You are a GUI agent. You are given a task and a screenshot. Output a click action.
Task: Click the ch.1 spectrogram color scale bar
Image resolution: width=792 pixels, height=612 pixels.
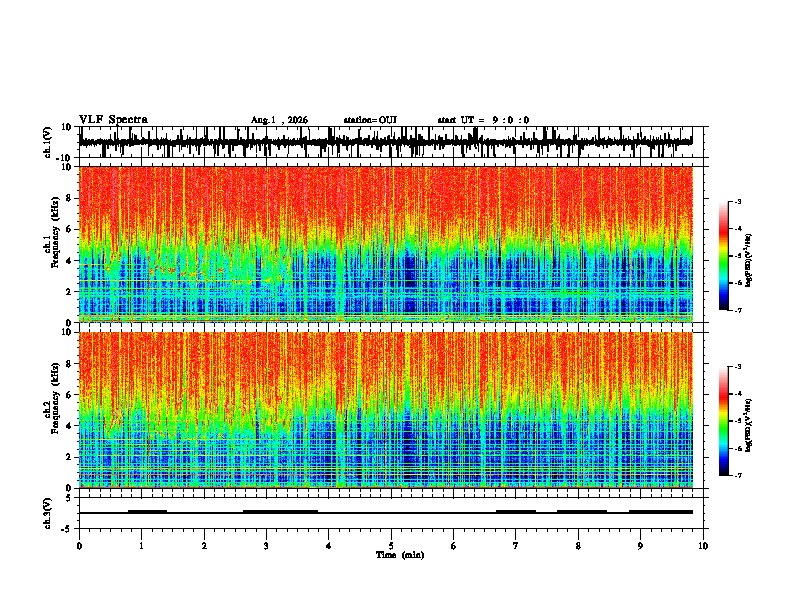(723, 256)
